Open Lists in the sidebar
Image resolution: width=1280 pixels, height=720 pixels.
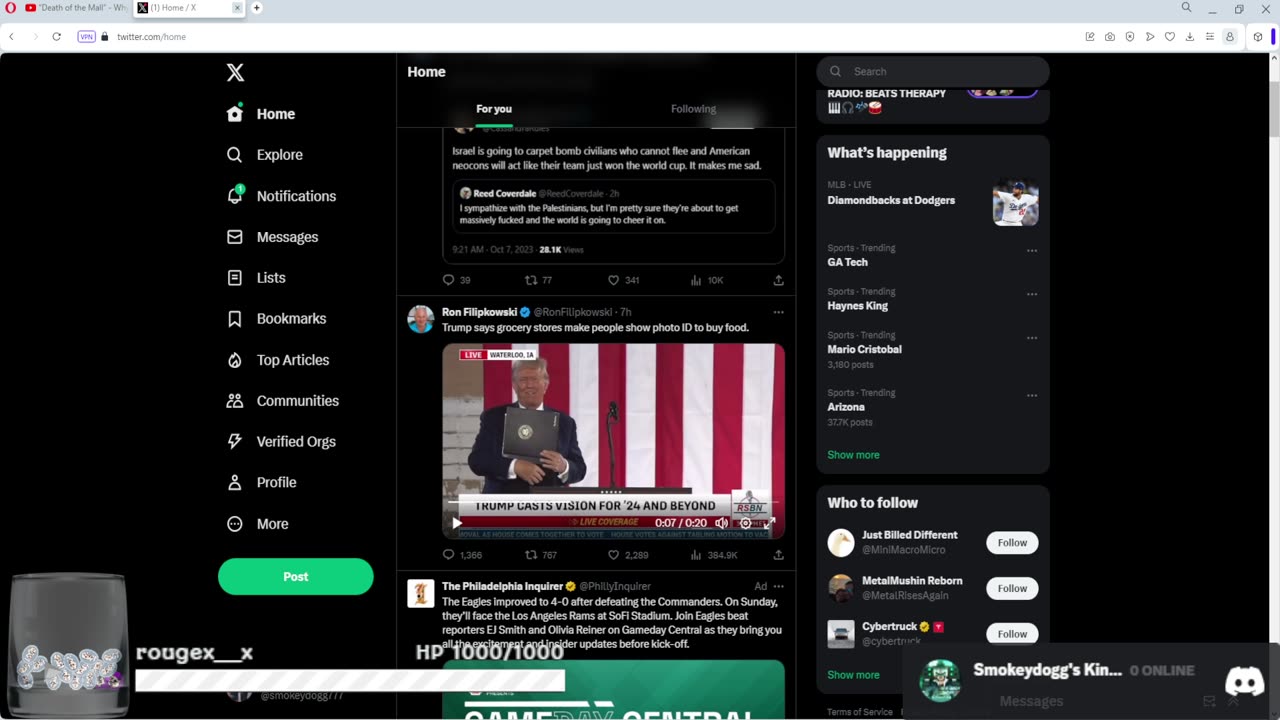click(x=257, y=278)
